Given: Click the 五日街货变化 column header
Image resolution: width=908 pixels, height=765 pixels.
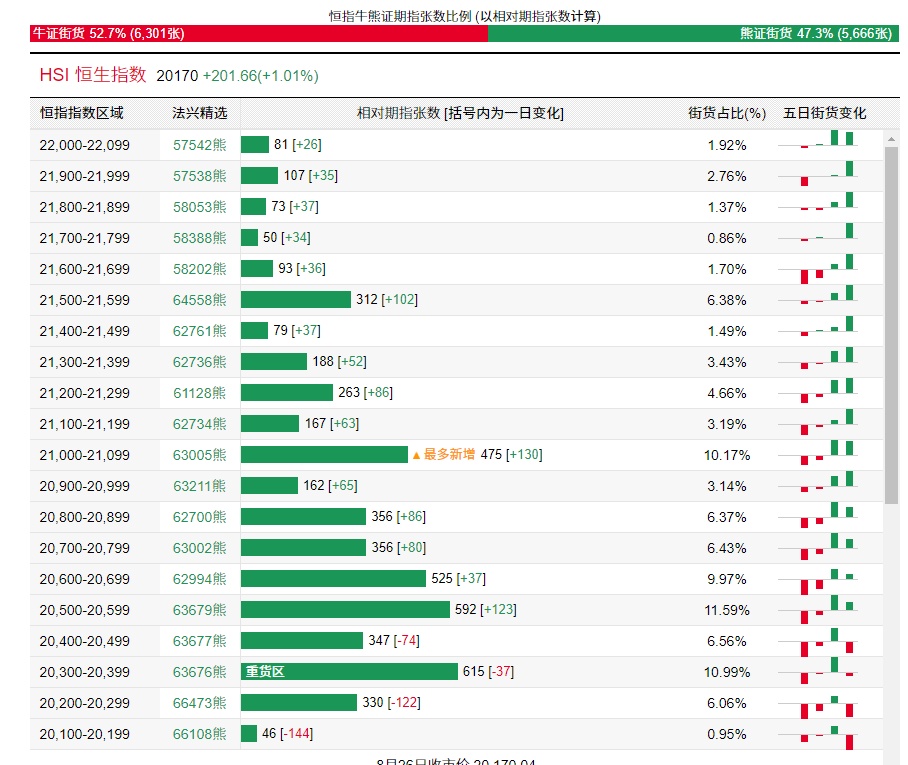Looking at the screenshot, I should 825,113.
